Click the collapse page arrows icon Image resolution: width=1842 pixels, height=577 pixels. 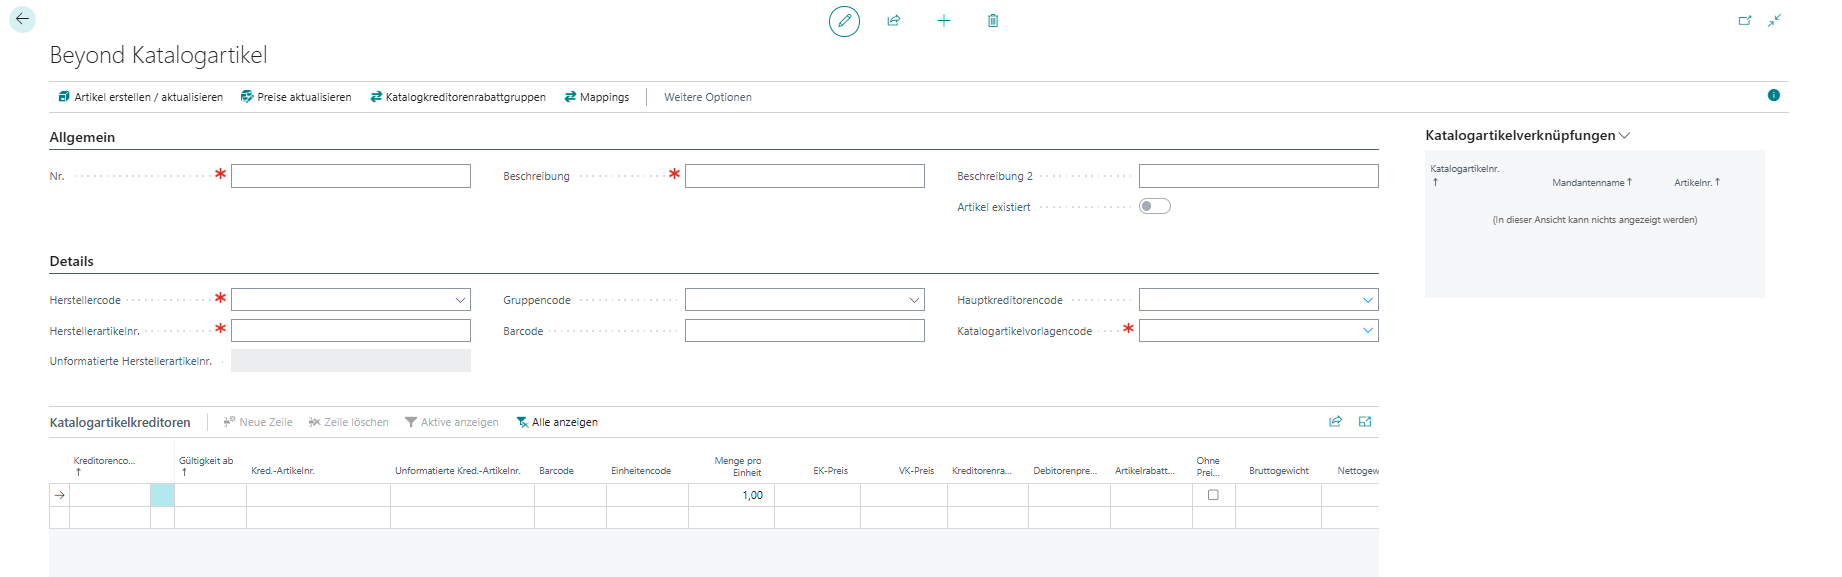pos(1775,21)
